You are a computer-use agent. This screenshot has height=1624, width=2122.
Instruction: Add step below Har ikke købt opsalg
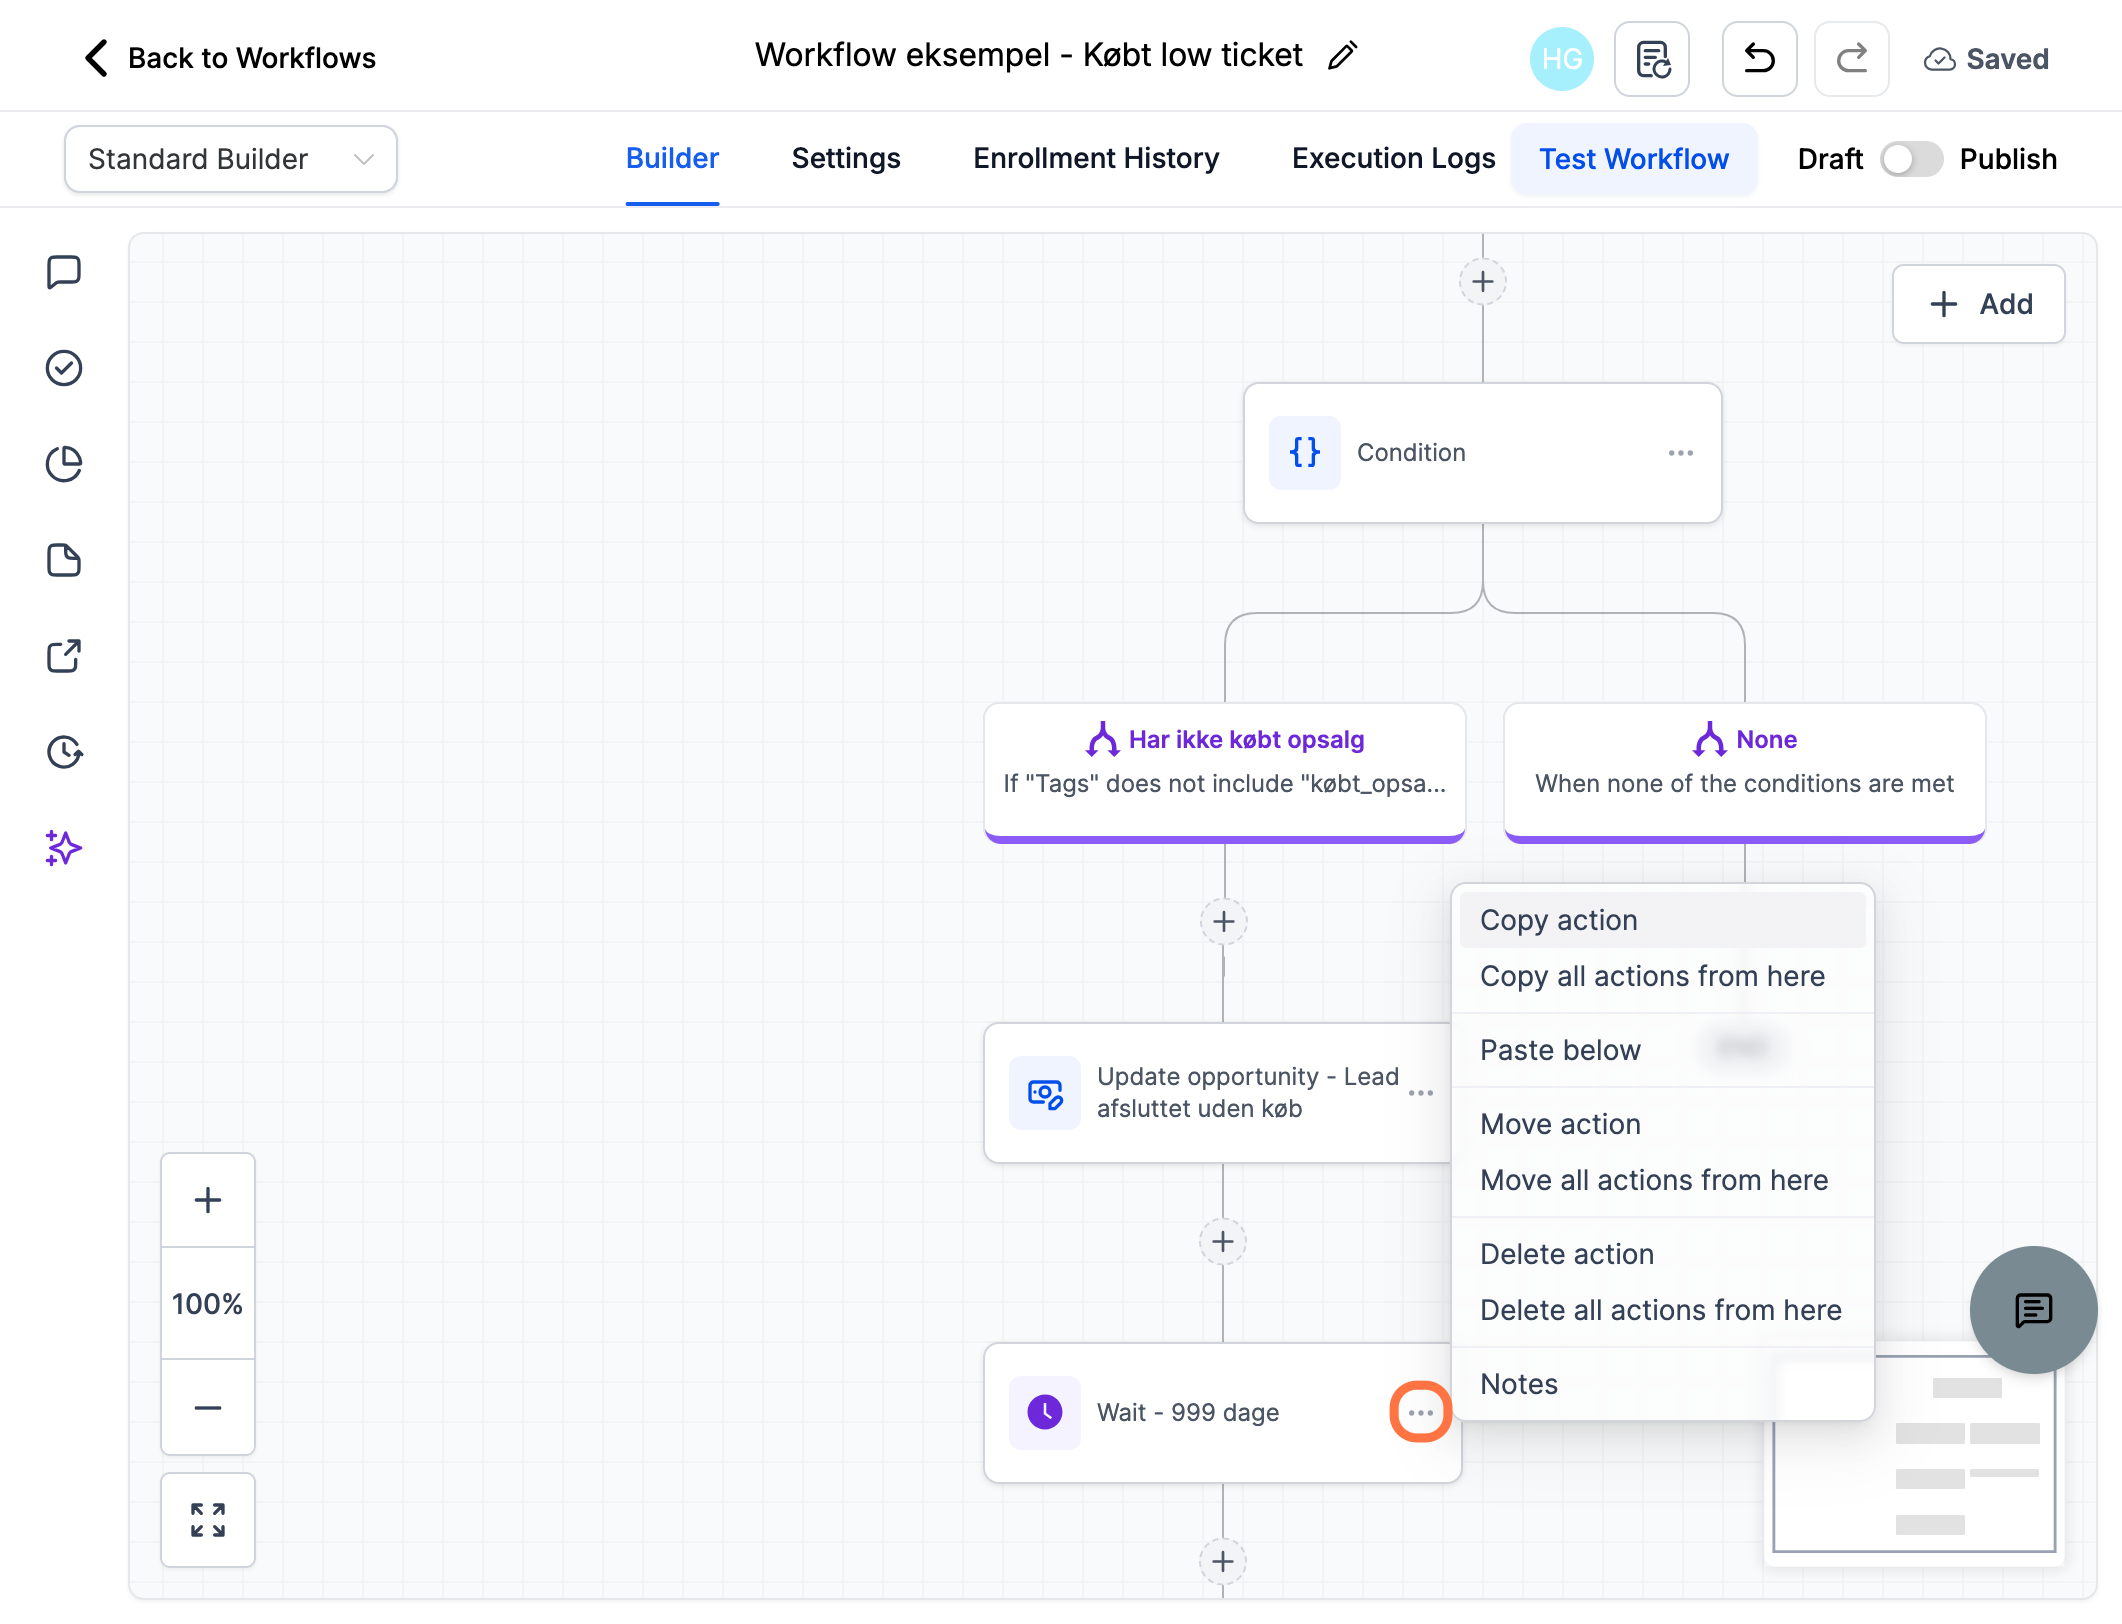(1224, 921)
